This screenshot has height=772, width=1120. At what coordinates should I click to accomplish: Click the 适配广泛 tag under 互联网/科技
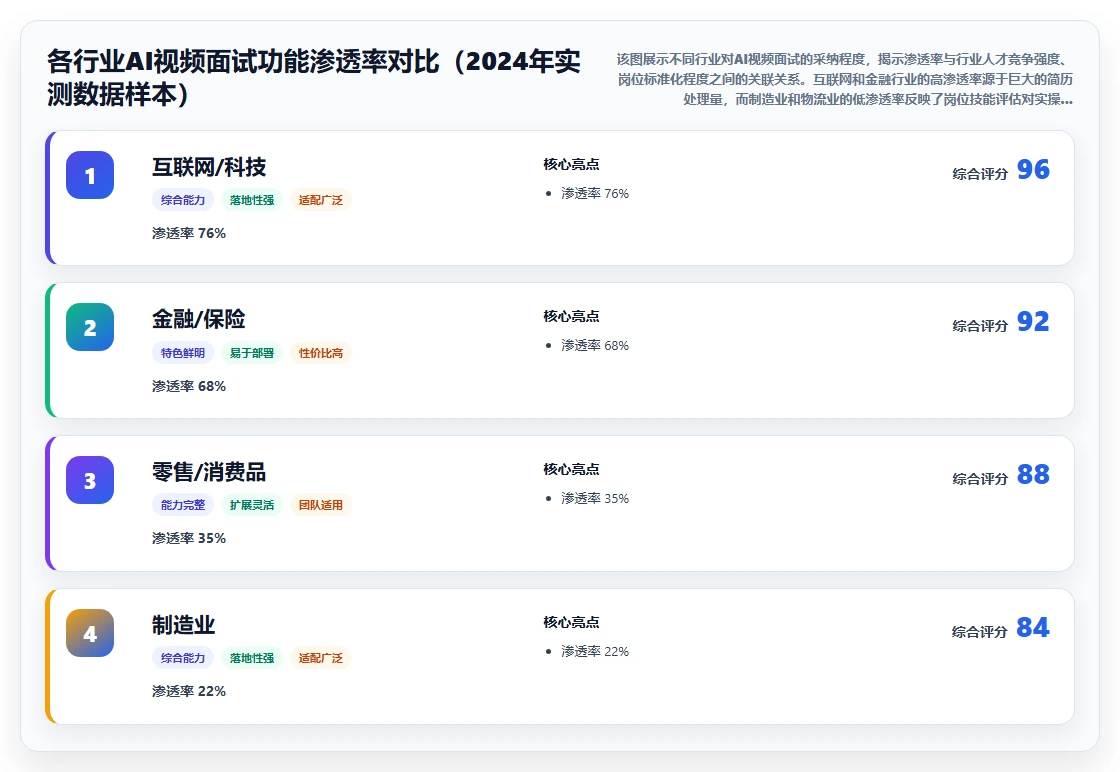pyautogui.click(x=321, y=200)
